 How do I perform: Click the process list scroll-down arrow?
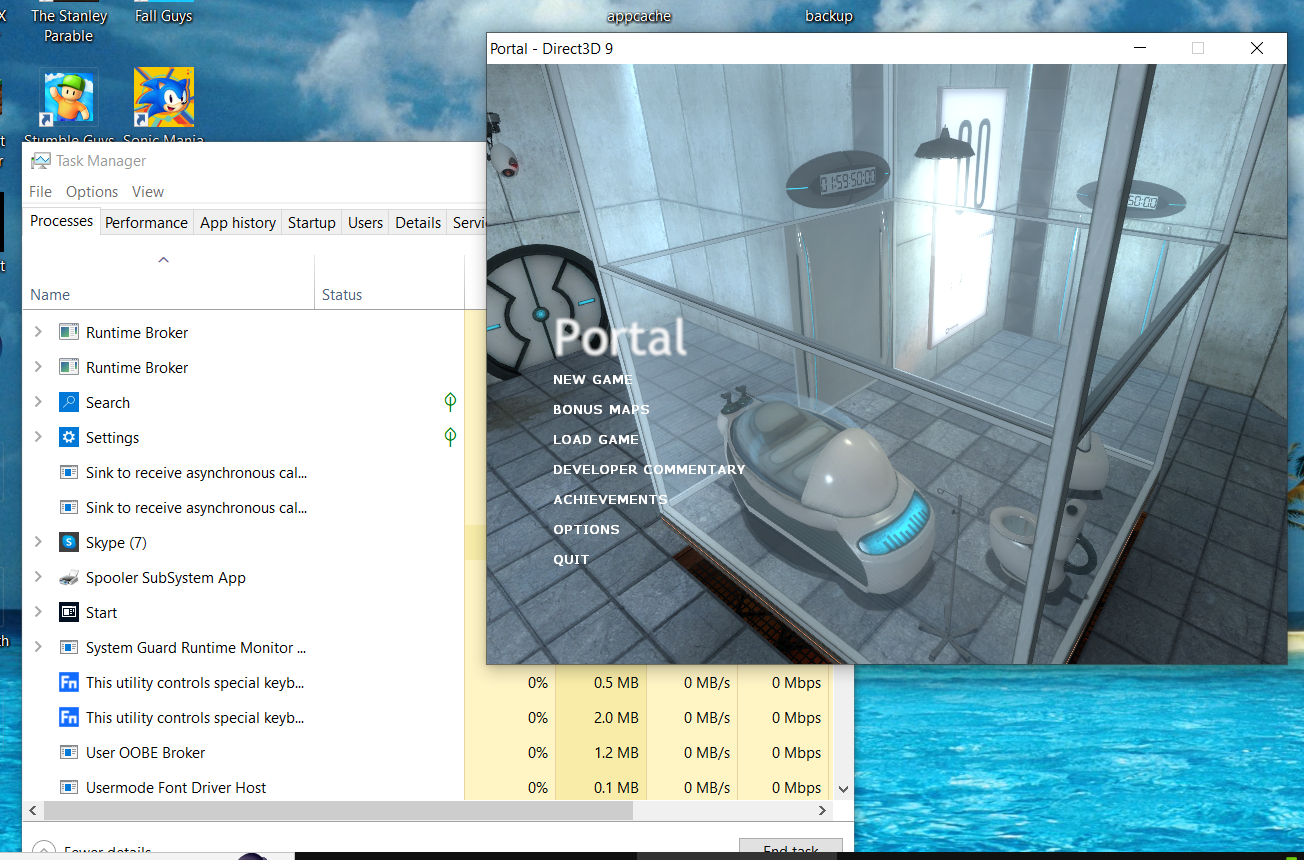pyautogui.click(x=845, y=789)
